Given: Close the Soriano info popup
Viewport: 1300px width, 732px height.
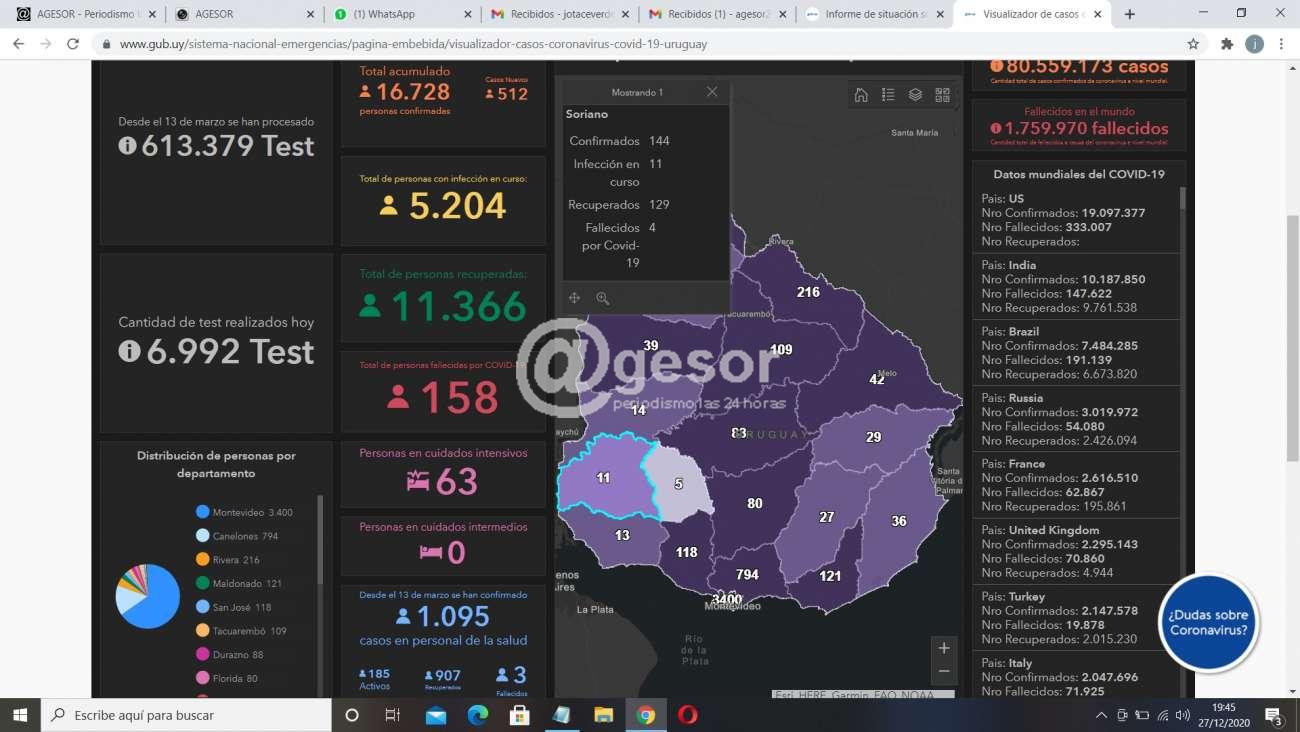Looking at the screenshot, I should tap(712, 92).
